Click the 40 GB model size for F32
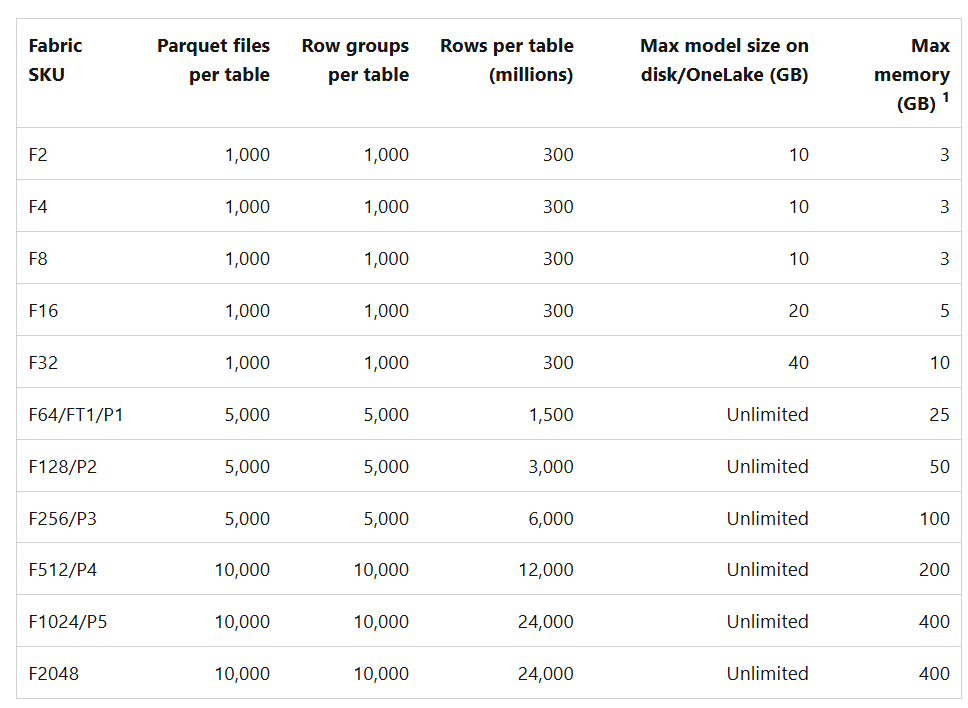The width and height of the screenshot is (968, 708). click(798, 363)
